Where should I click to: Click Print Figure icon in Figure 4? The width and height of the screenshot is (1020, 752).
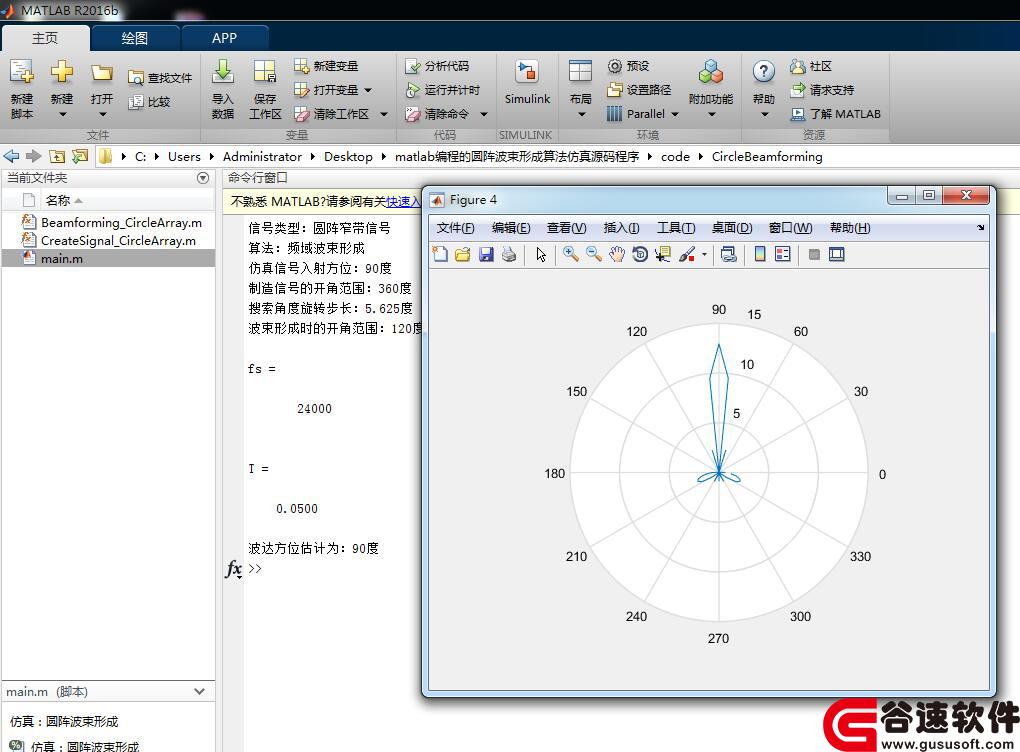509,254
